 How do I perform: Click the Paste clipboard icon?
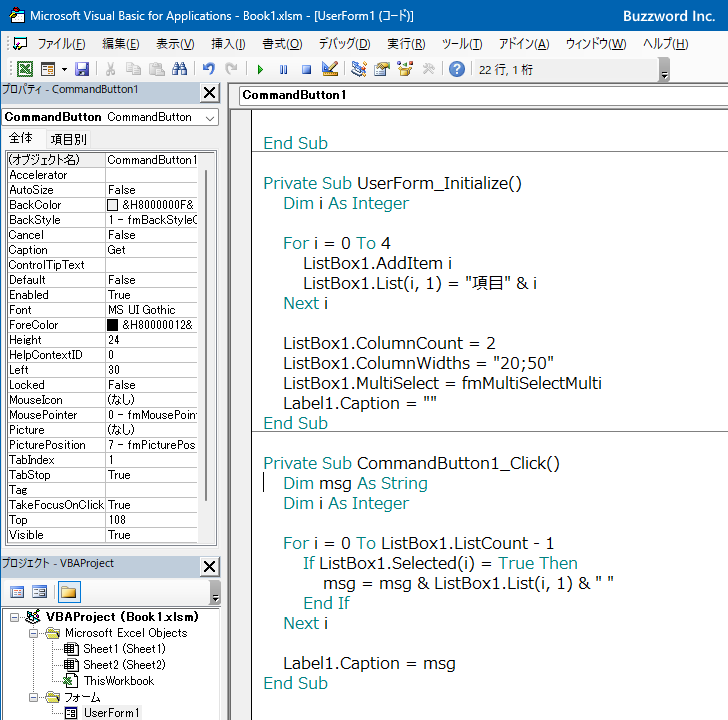pyautogui.click(x=156, y=70)
